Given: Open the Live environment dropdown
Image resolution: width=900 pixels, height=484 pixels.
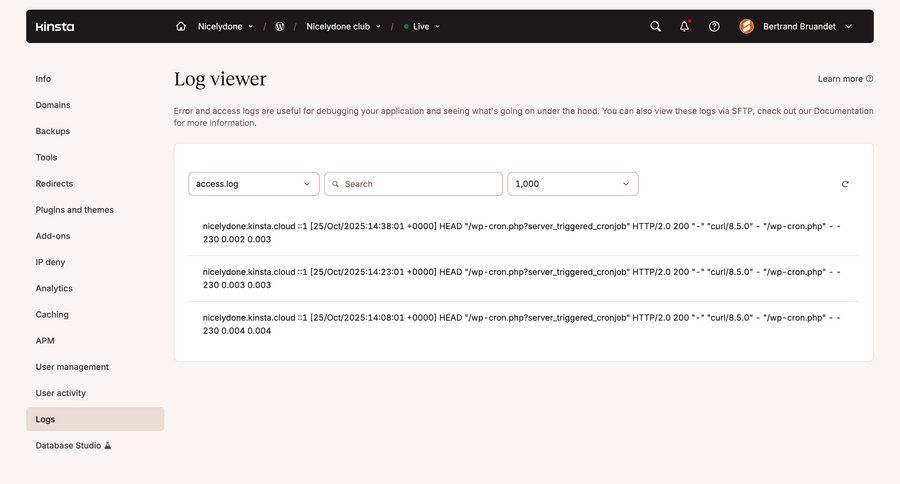Looking at the screenshot, I should point(422,26).
